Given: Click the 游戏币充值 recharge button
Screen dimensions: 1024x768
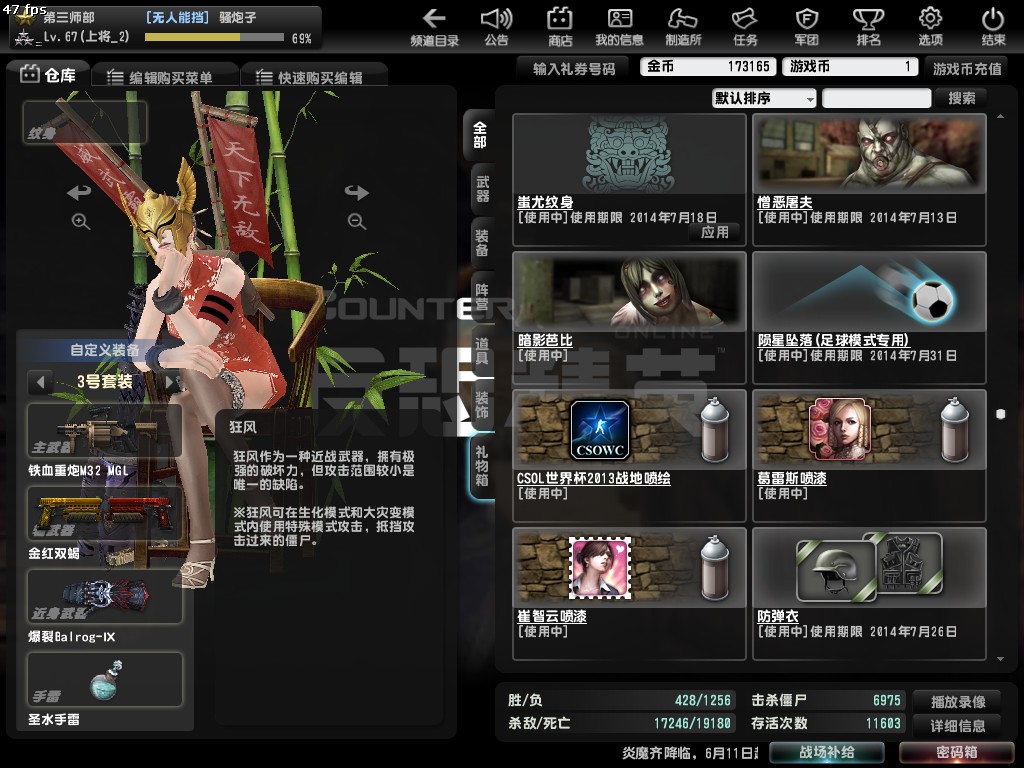Looking at the screenshot, I should pos(967,69).
